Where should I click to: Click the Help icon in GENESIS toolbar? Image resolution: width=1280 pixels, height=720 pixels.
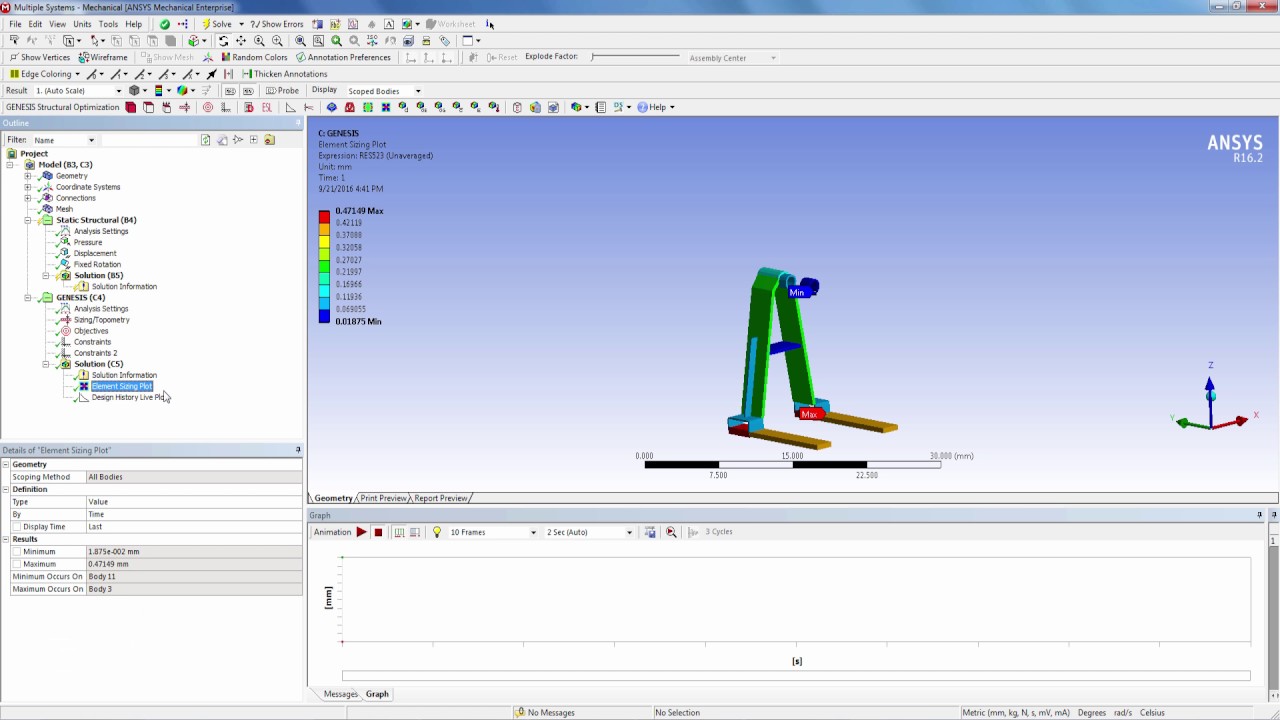click(656, 107)
